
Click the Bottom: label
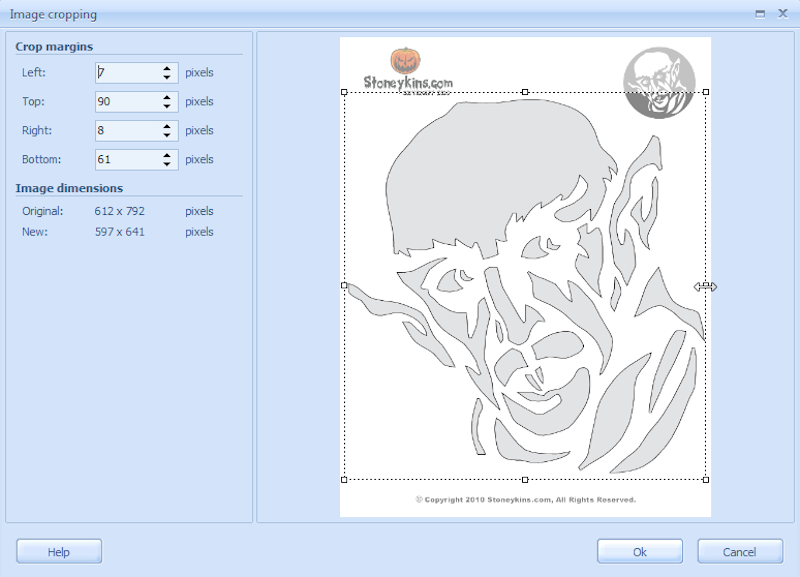[41, 160]
